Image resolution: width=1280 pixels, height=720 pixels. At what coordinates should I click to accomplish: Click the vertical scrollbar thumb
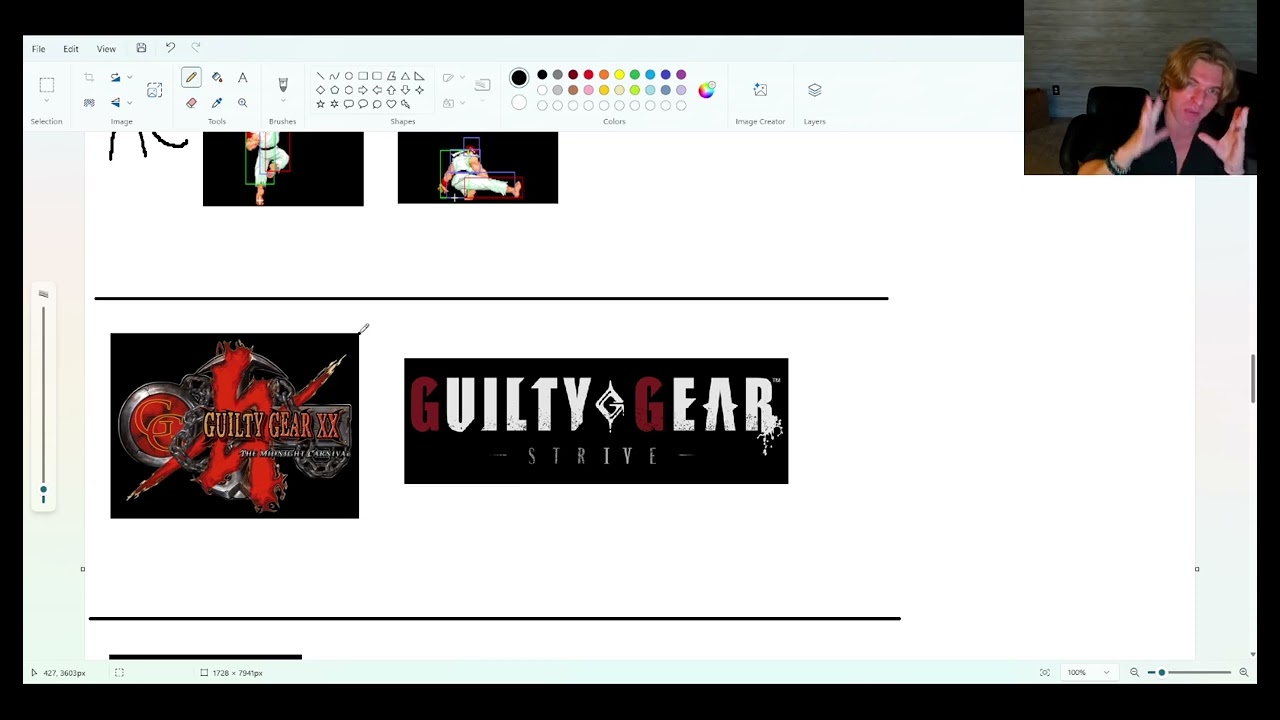(1253, 379)
